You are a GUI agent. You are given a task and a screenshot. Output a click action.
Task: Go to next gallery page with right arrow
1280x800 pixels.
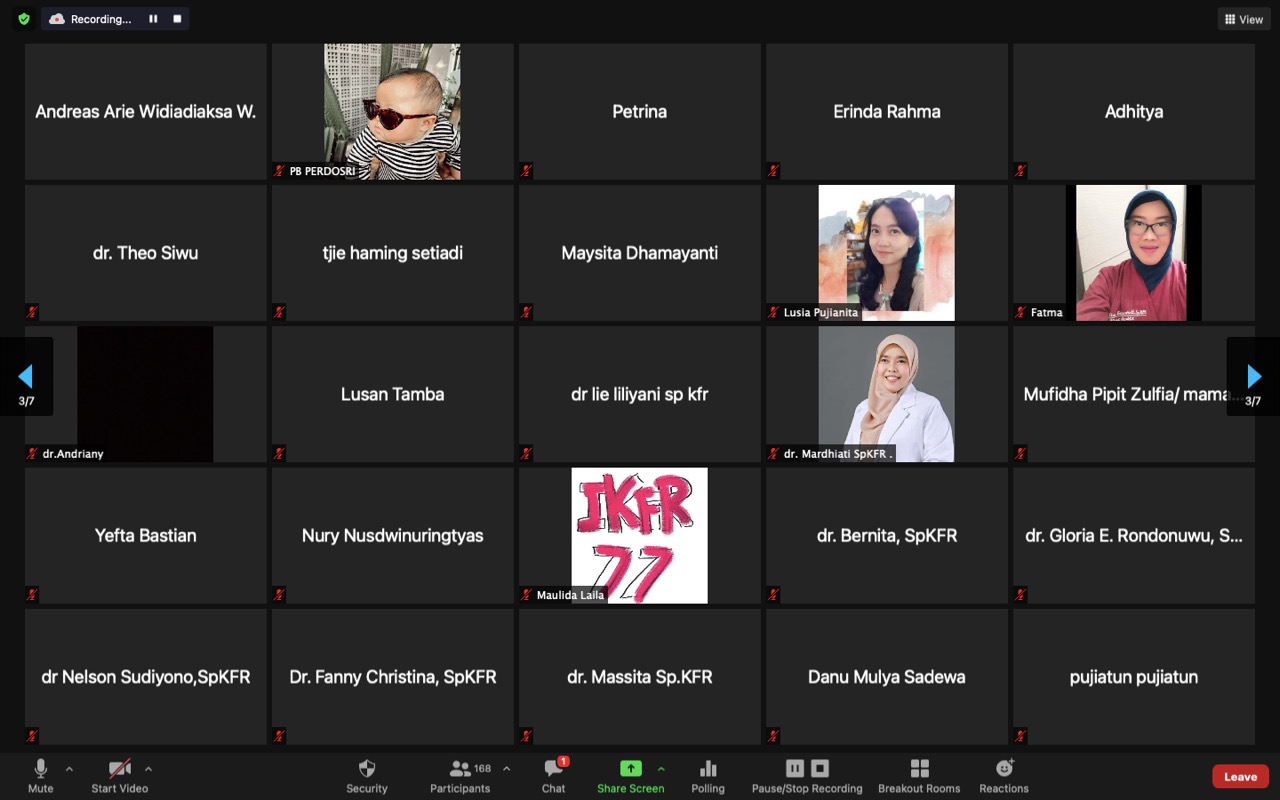point(1253,377)
